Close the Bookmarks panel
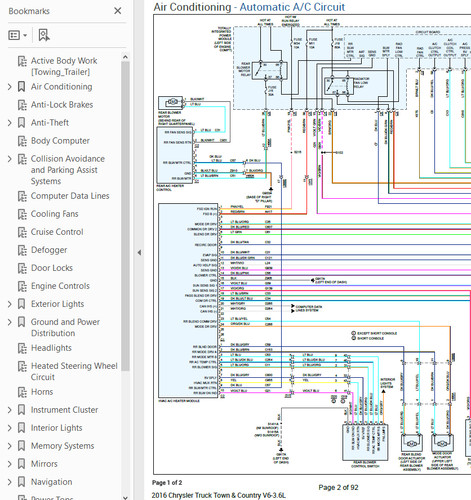 (x=117, y=11)
